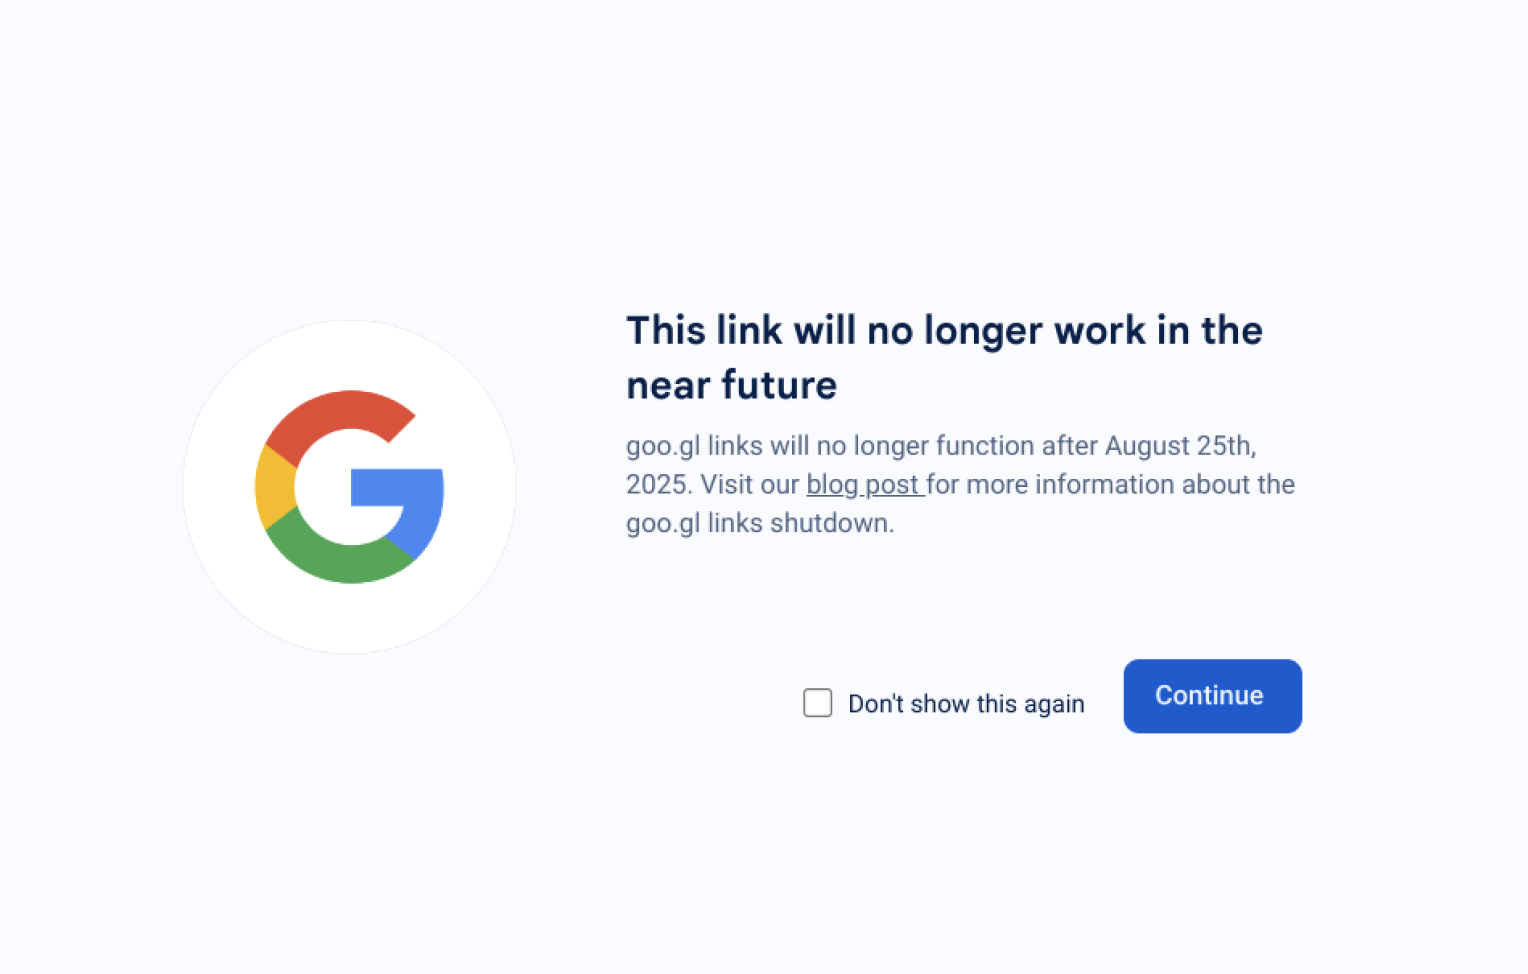This screenshot has height=974, width=1528.
Task: Check the box beside Don't show this again
Action: pyautogui.click(x=818, y=703)
